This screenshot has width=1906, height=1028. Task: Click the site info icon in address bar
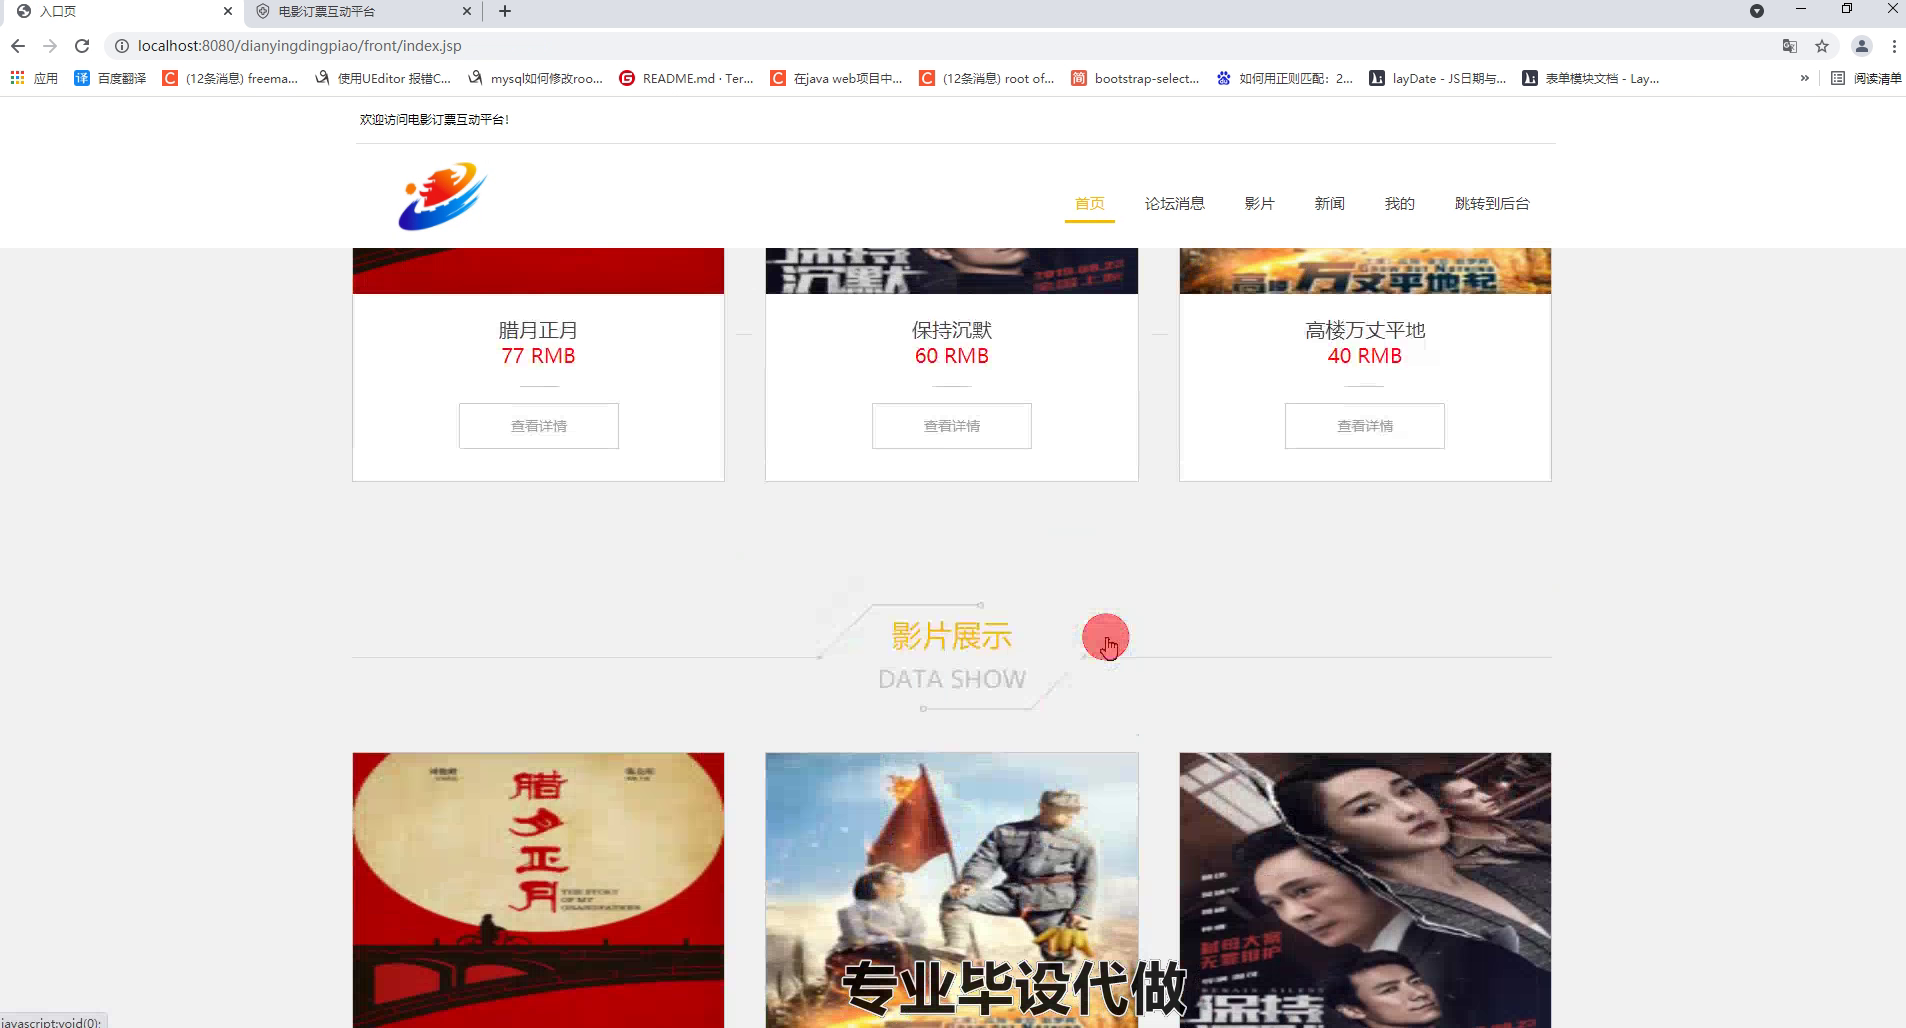(x=122, y=46)
